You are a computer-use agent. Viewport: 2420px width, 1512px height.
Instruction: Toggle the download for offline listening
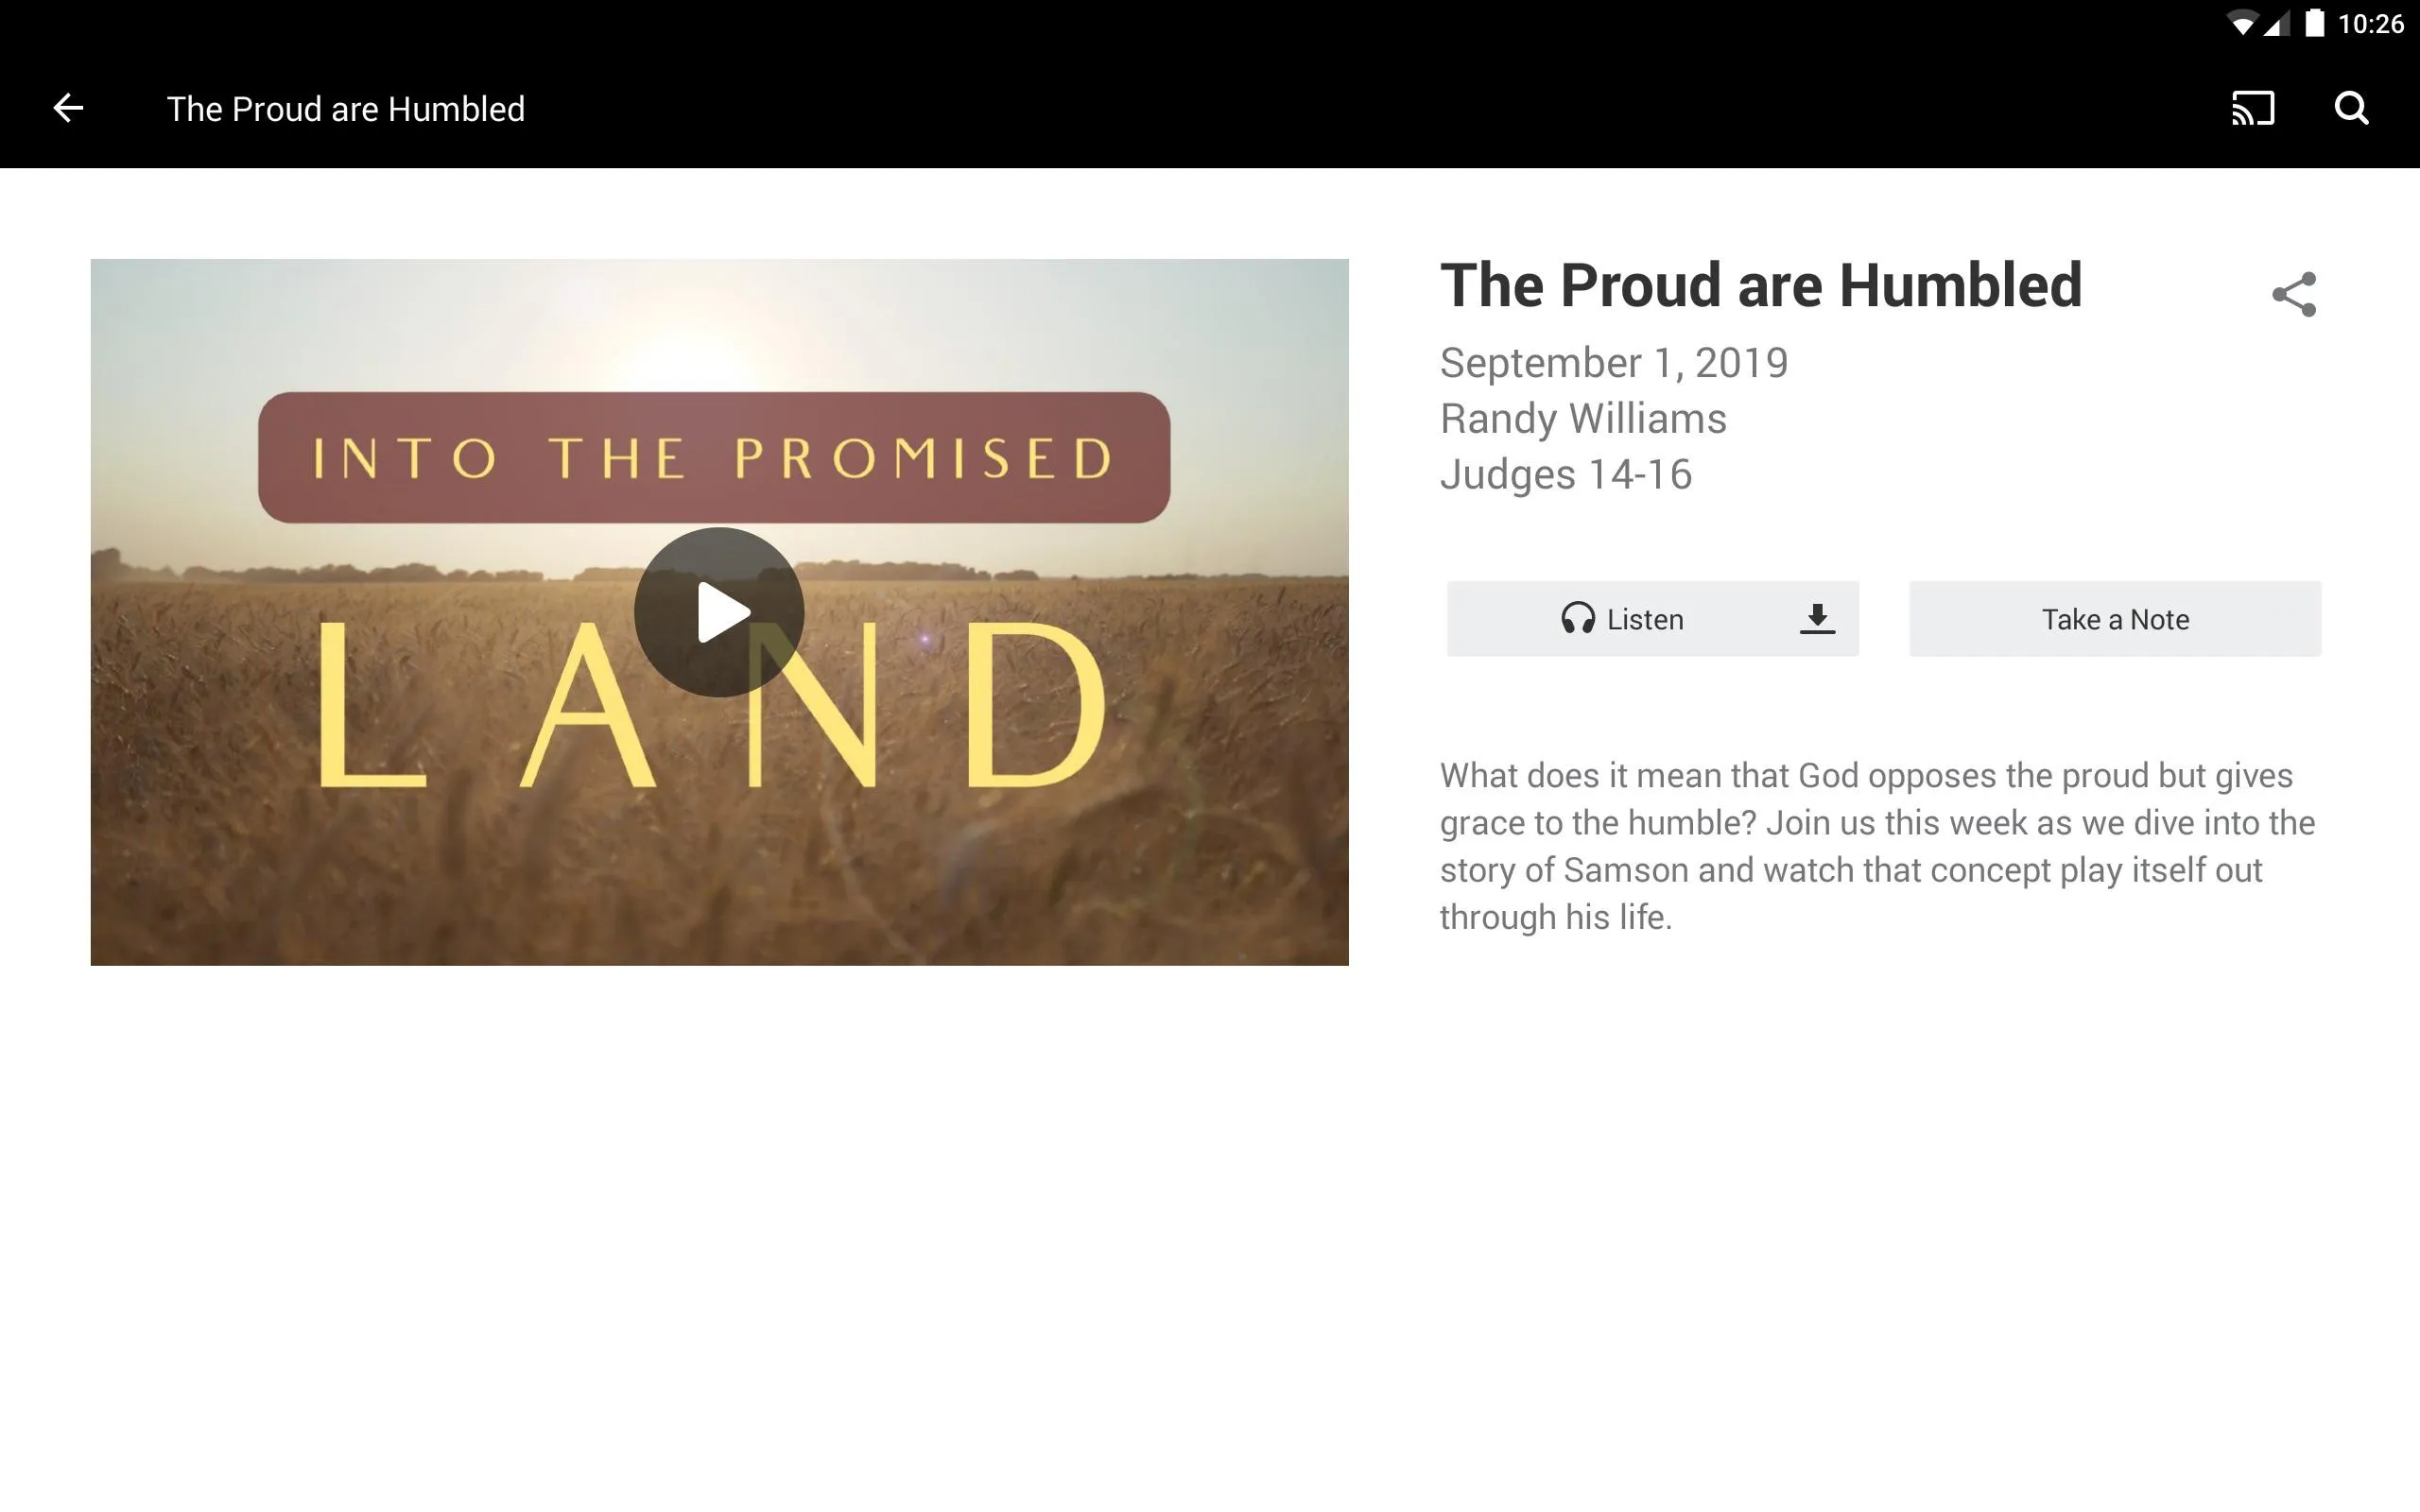tap(1817, 618)
